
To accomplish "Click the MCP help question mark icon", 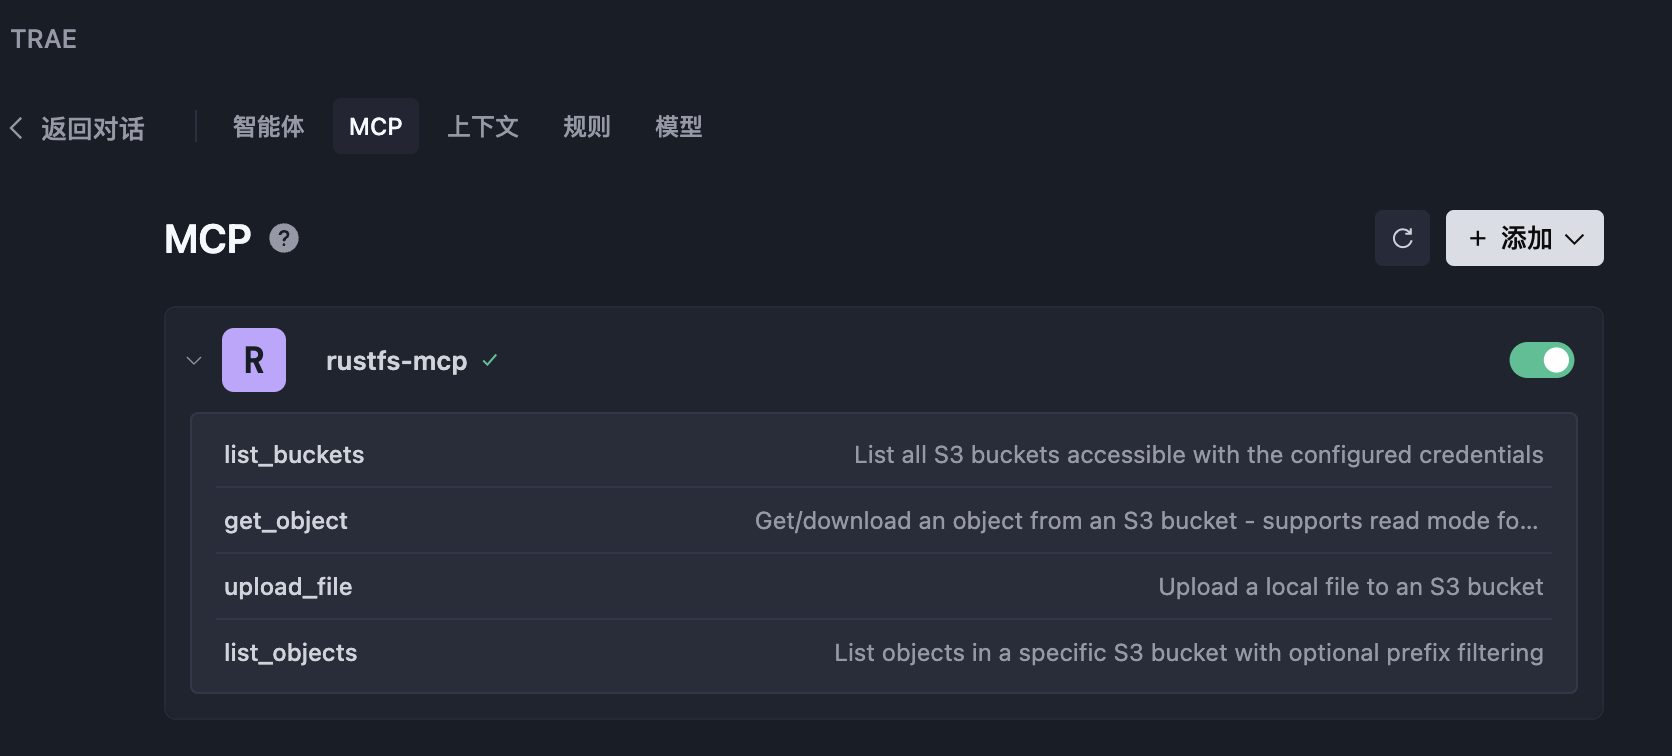I will click(x=283, y=238).
